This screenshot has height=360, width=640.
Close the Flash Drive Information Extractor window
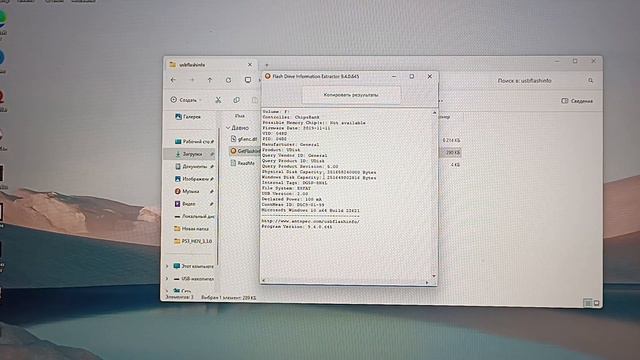[x=429, y=76]
